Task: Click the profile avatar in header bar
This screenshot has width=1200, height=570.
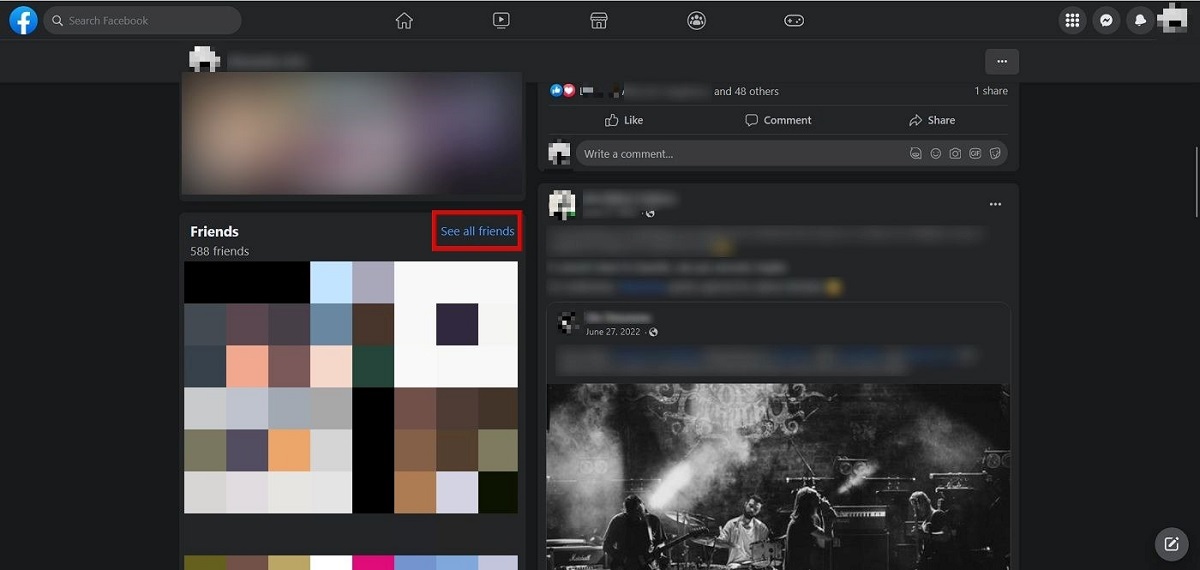Action: (x=205, y=59)
